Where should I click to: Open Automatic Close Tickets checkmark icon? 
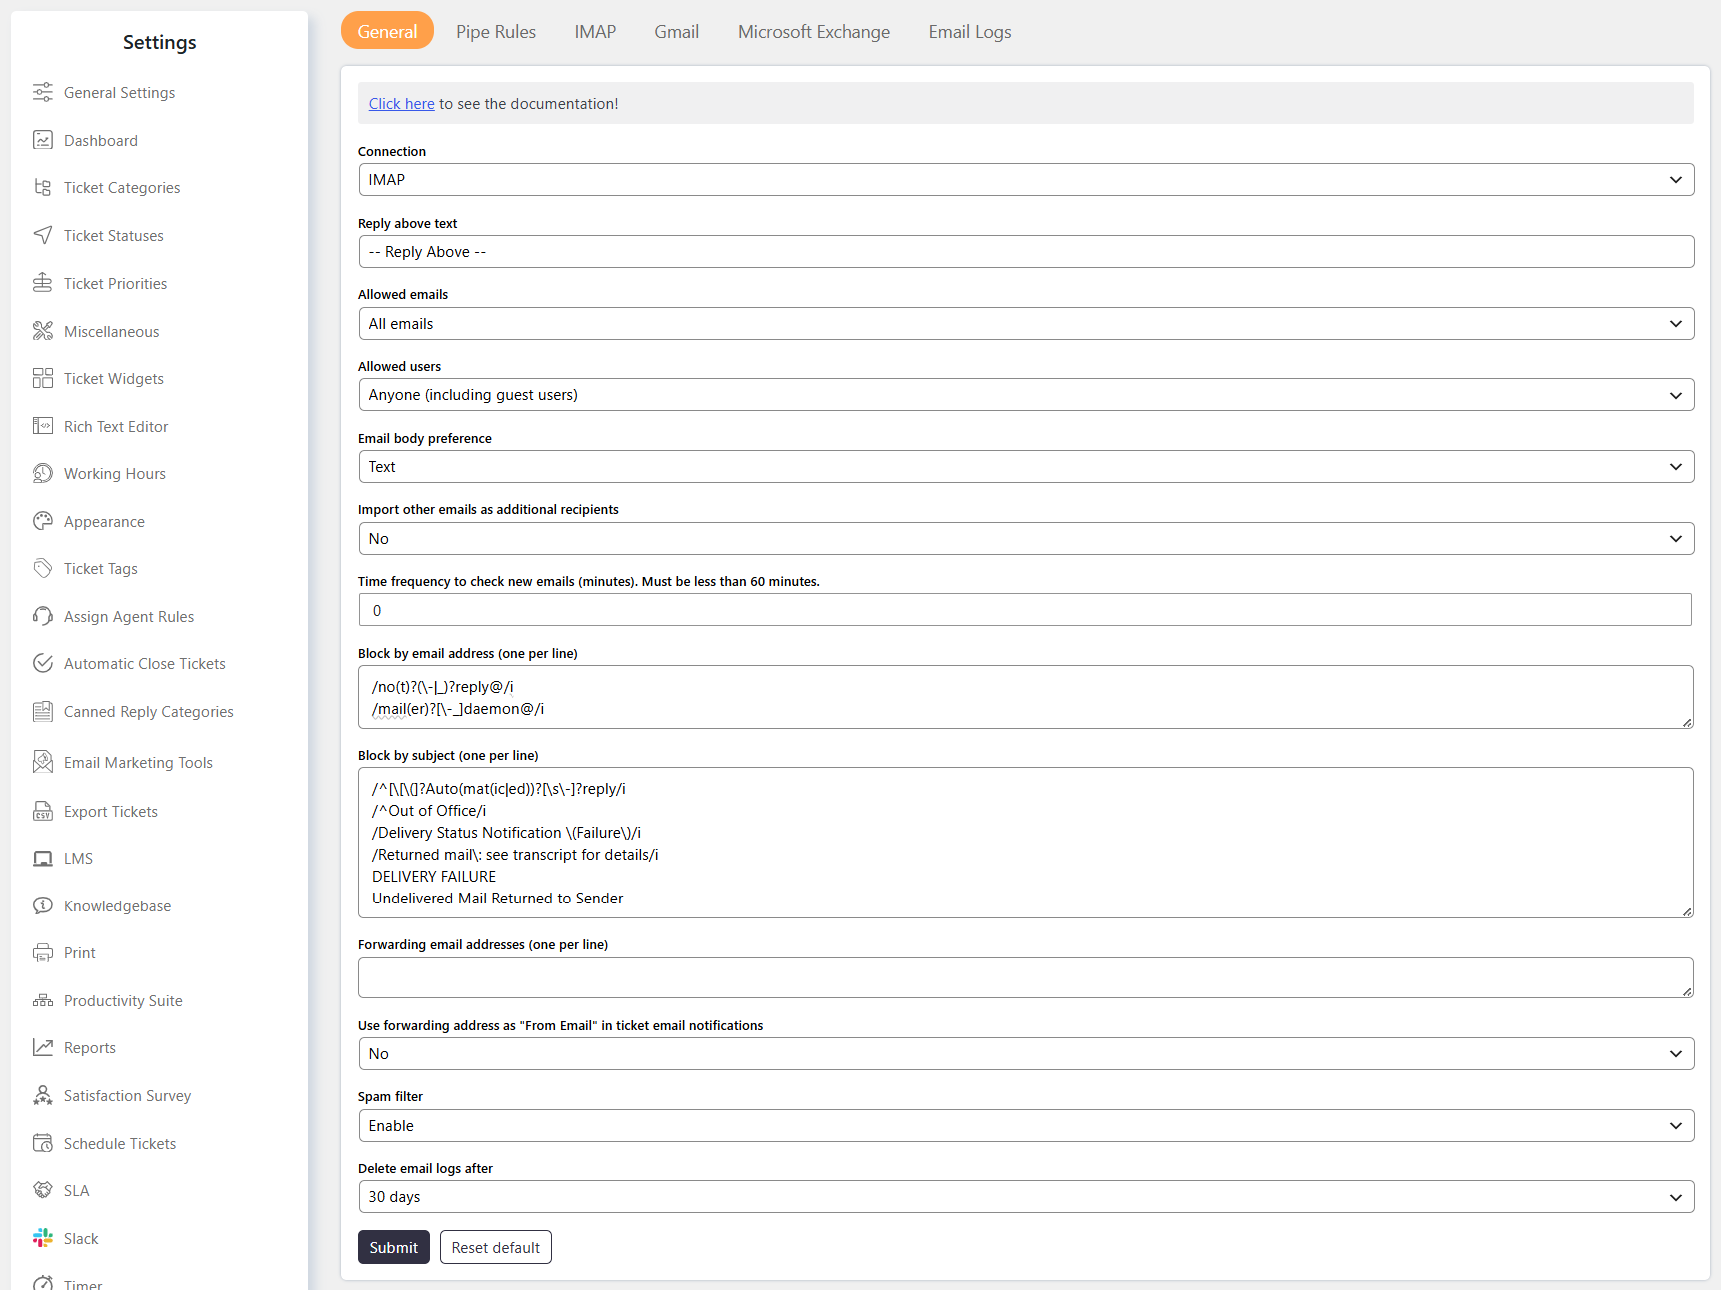coord(42,663)
